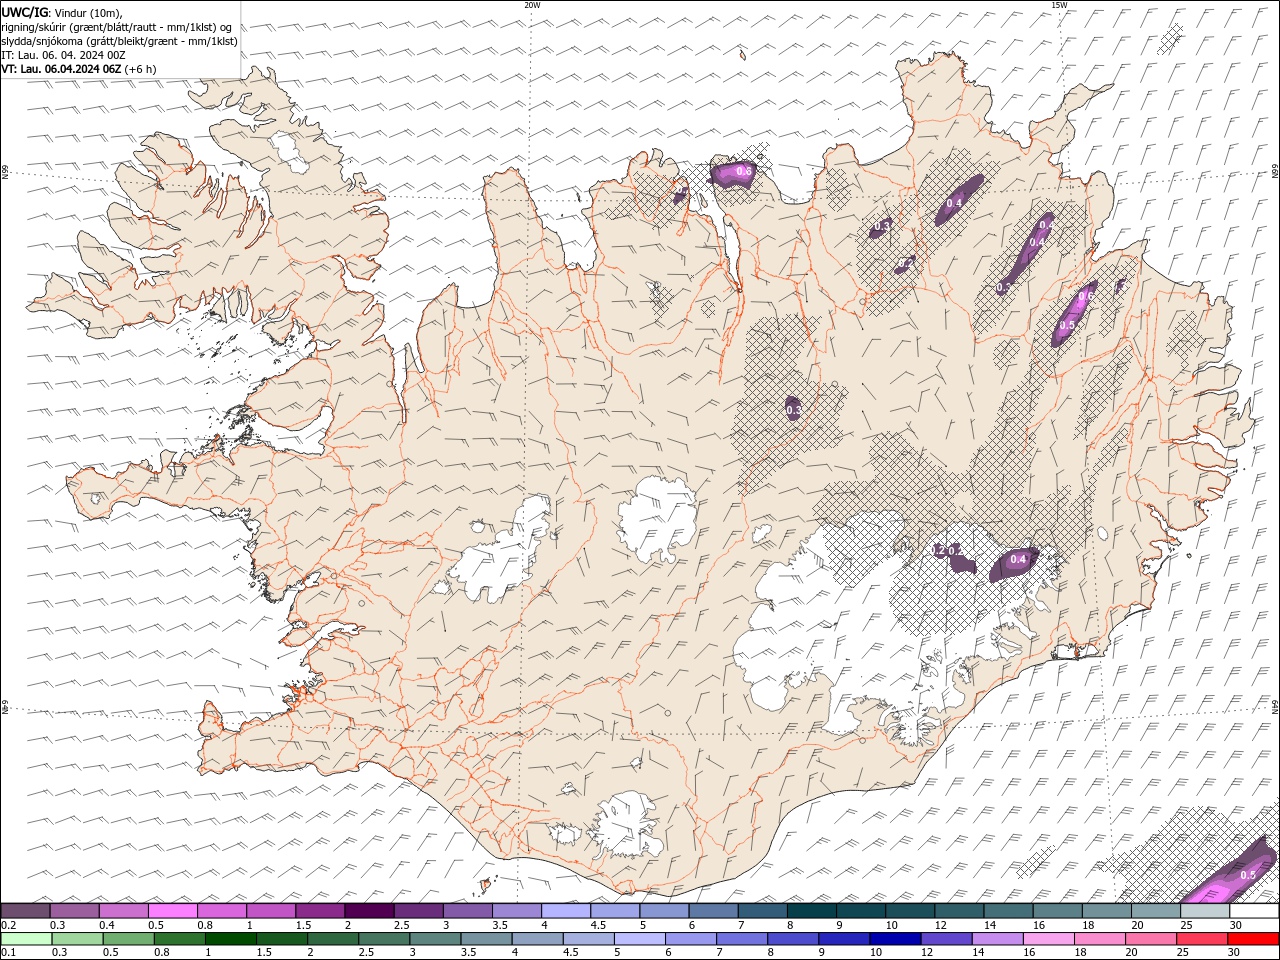Click the bright pink 0.5 swatch in upper legend row

[173, 910]
